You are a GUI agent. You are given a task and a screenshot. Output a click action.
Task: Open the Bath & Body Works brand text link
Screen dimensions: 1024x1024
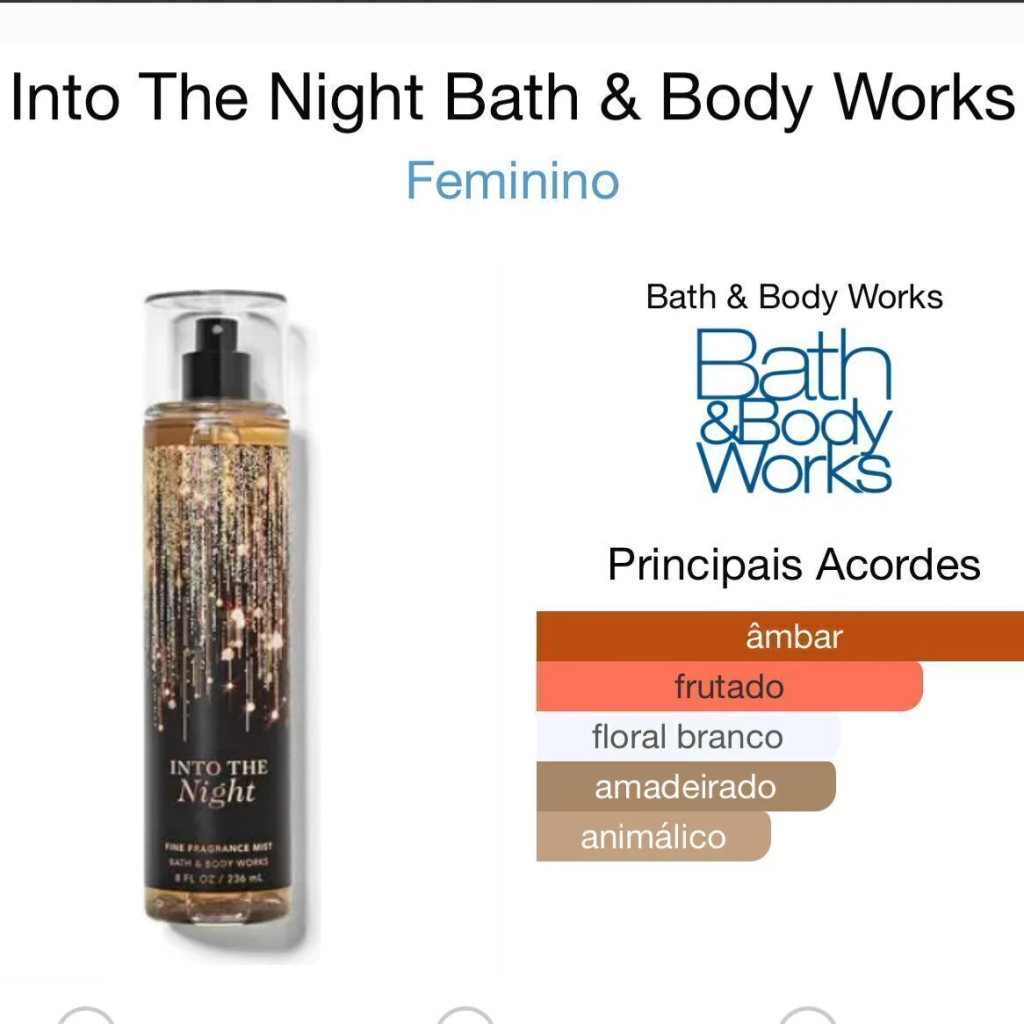pyautogui.click(x=794, y=297)
